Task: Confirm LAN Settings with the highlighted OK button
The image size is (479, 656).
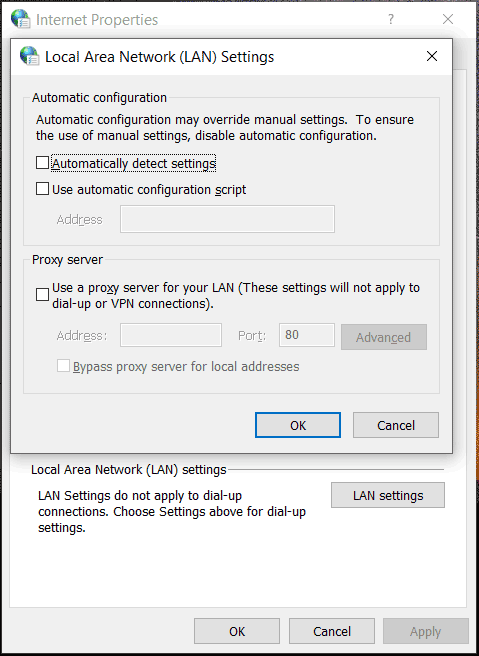Action: pos(298,425)
